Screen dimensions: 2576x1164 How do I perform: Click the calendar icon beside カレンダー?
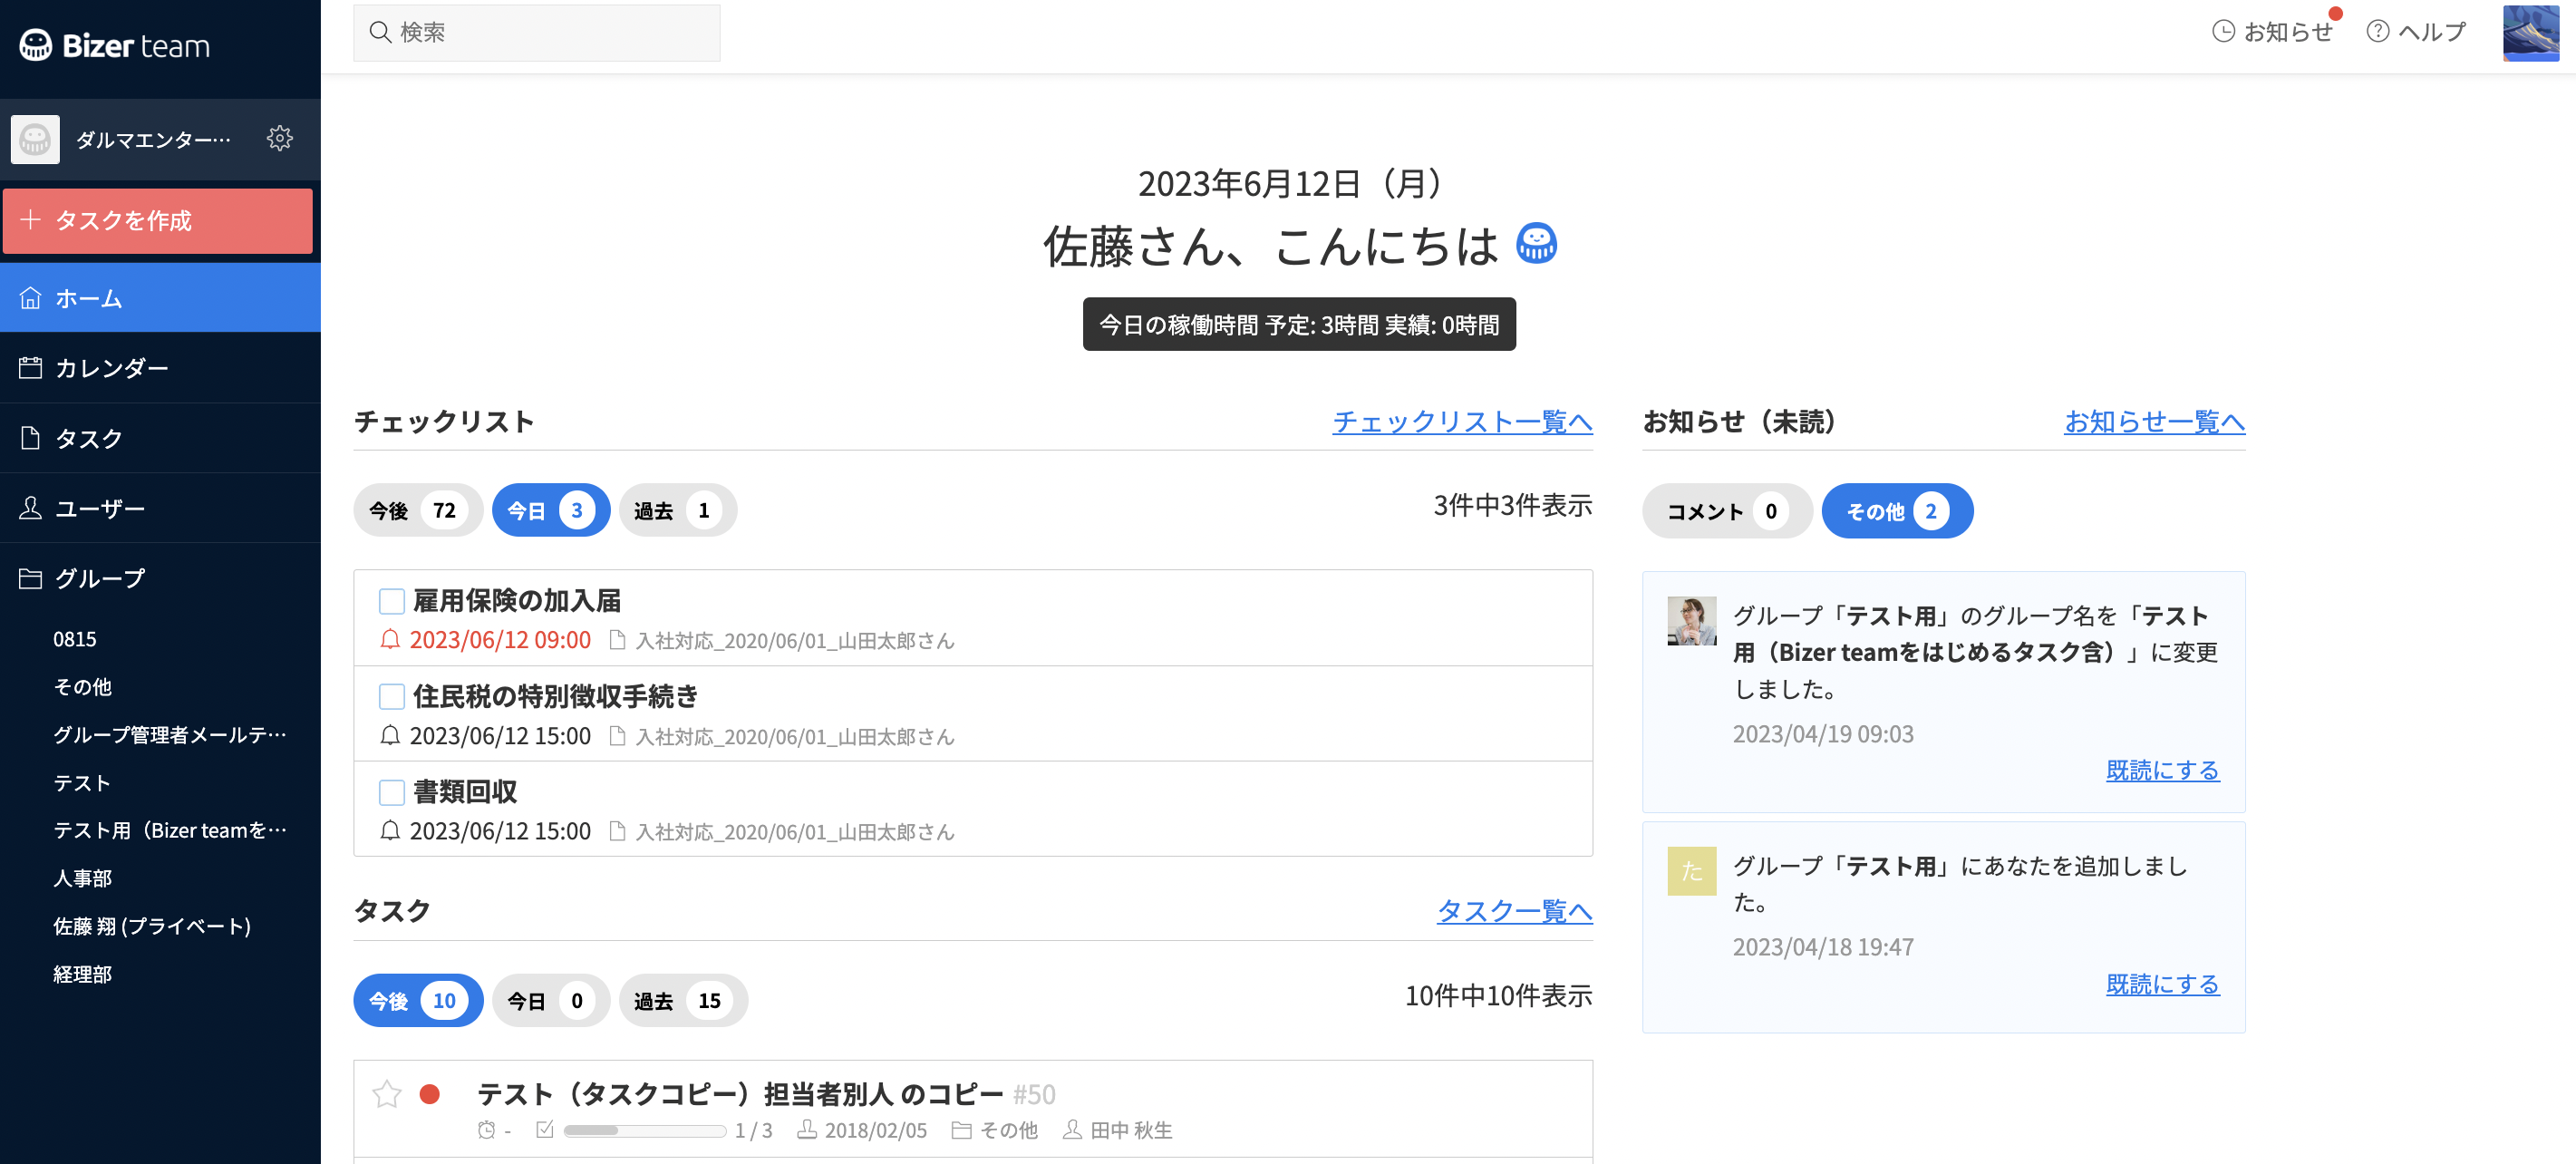click(31, 368)
